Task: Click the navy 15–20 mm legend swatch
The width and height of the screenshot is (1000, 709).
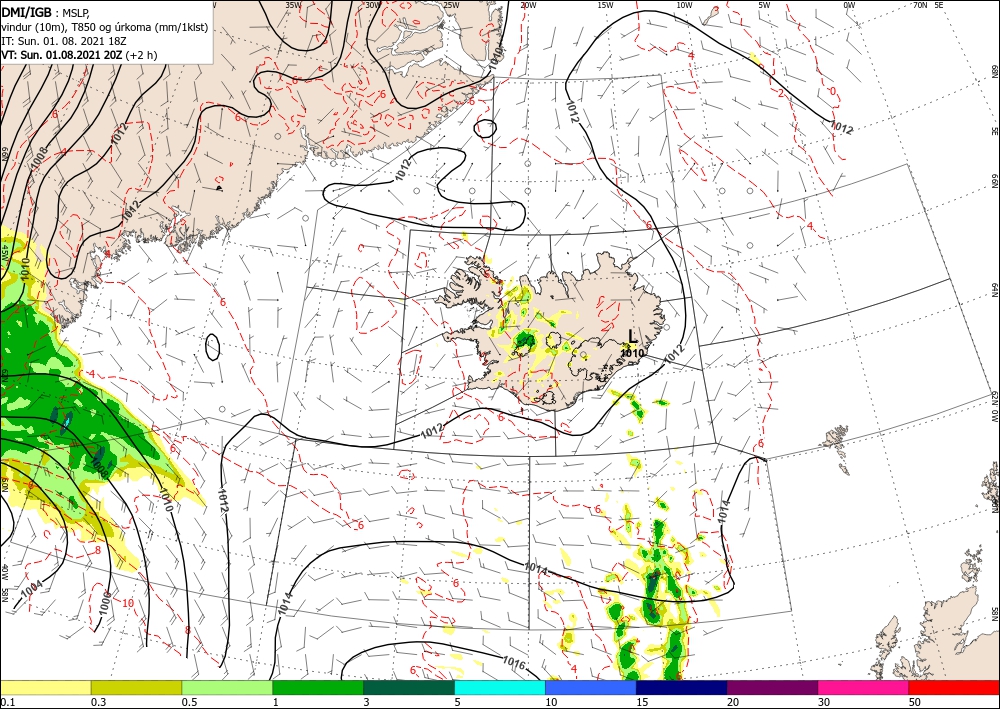Action: click(682, 687)
